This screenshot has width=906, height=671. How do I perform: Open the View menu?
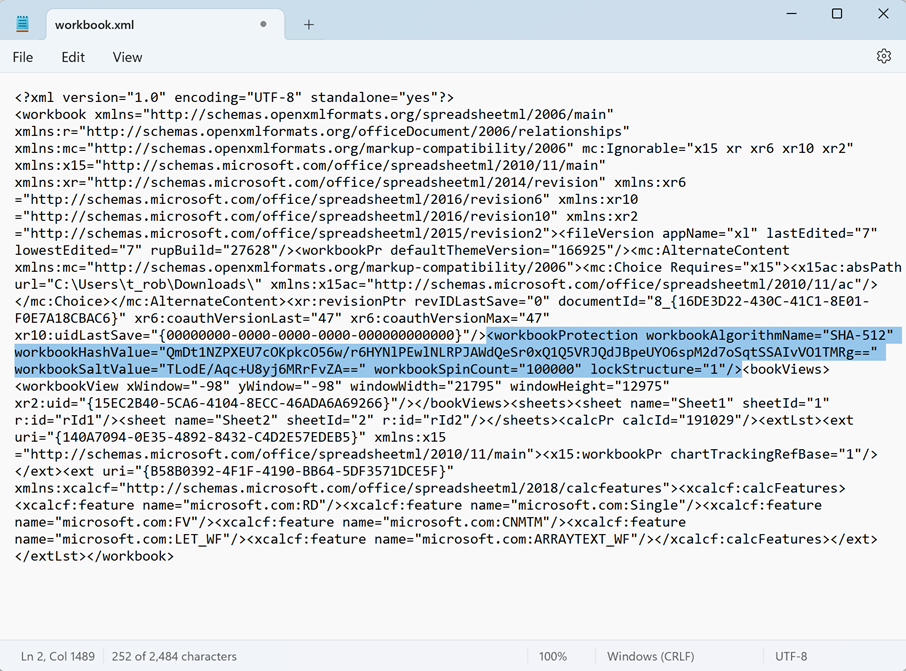[x=127, y=57]
